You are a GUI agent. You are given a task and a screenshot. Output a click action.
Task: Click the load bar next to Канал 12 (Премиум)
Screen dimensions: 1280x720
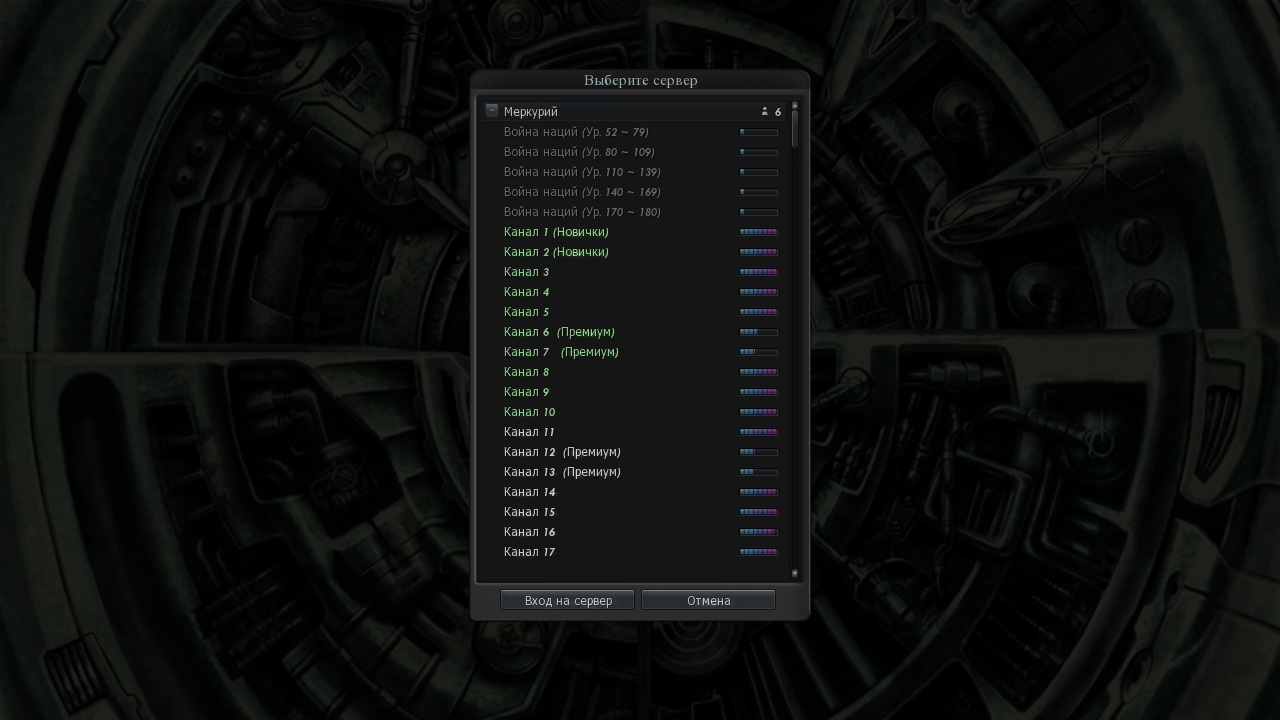pyautogui.click(x=758, y=452)
